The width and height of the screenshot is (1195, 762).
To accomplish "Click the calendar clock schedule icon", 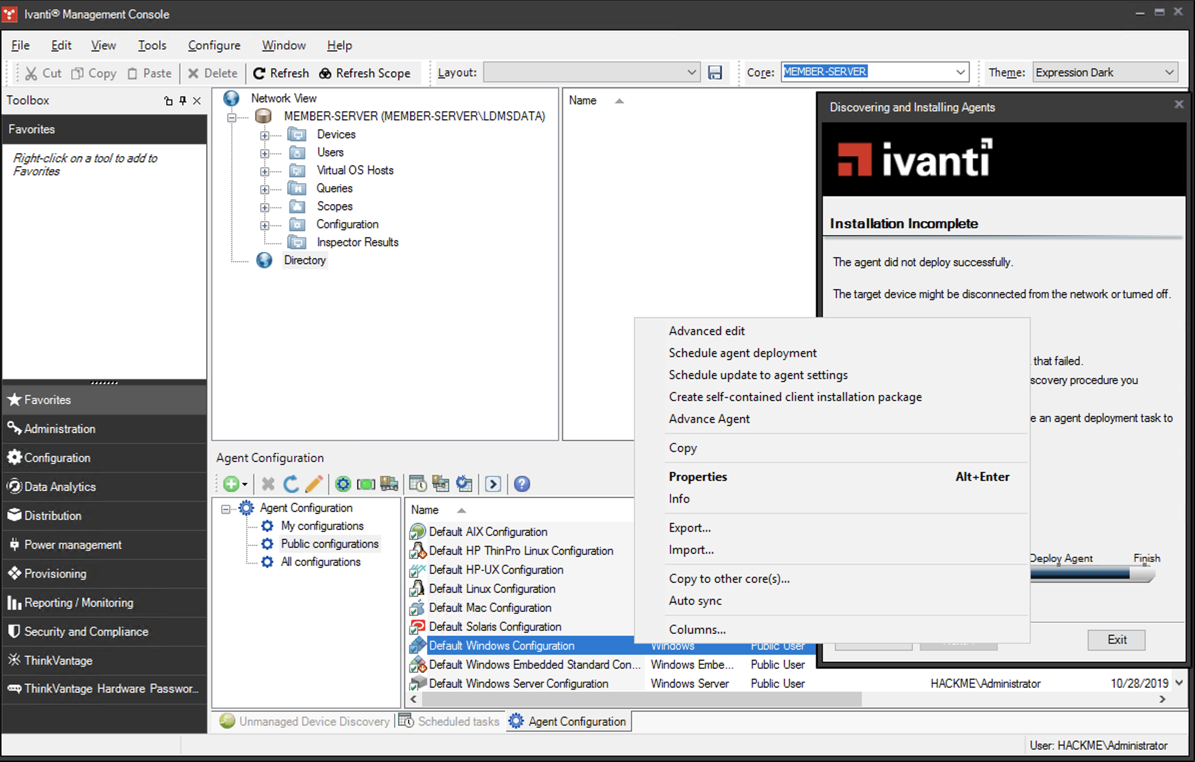I will pos(418,484).
